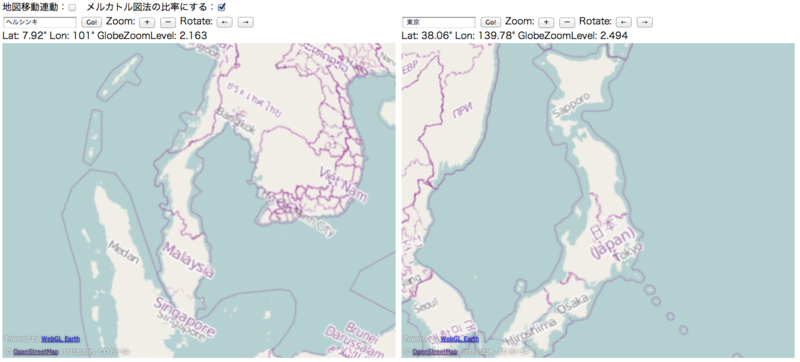
Task: Rotate the right map leftward
Action: coord(623,22)
